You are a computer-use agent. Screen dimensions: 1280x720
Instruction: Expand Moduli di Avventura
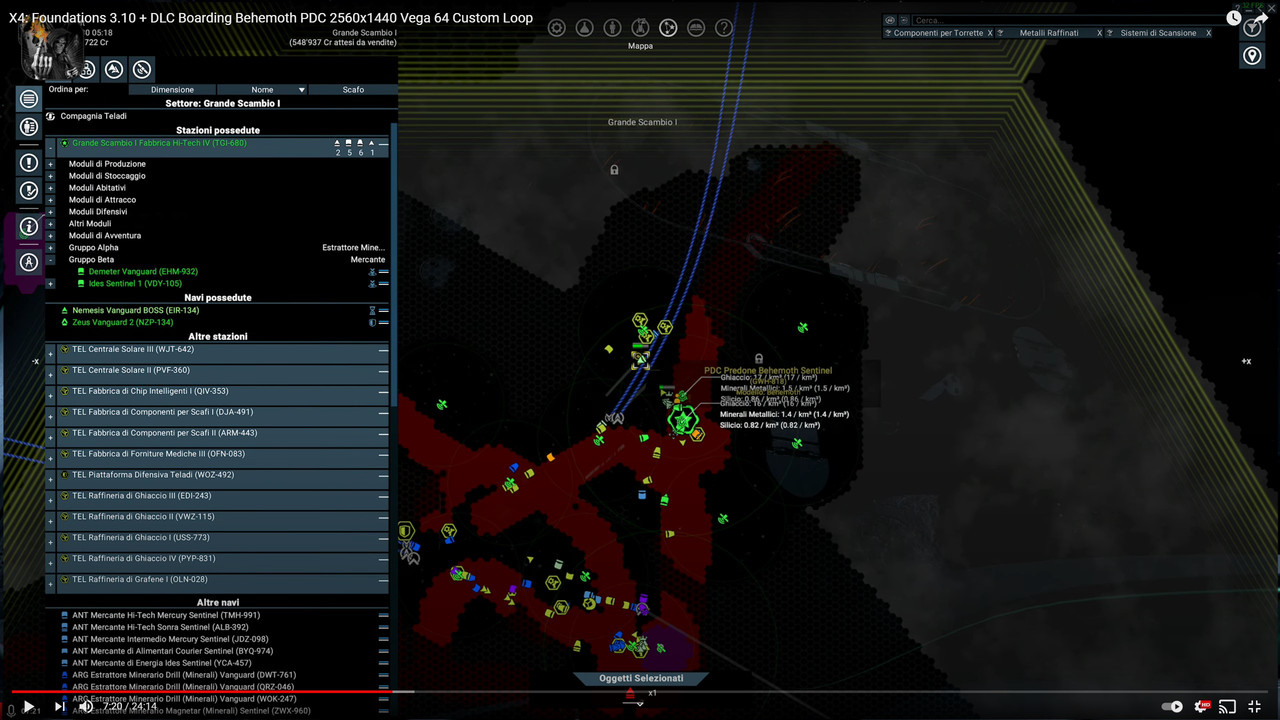pyautogui.click(x=51, y=236)
